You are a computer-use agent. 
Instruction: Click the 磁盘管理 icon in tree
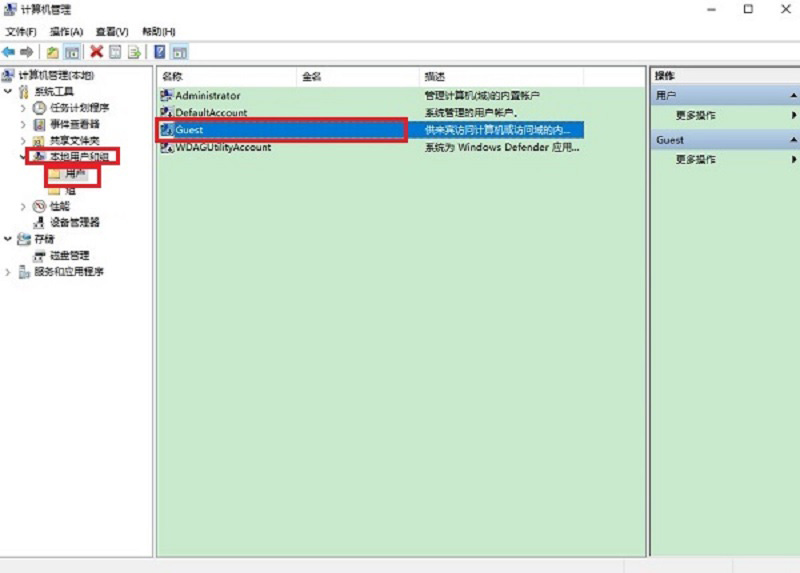(39, 255)
